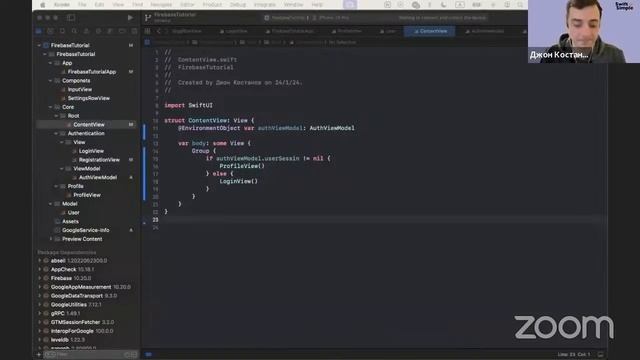Screen dimensions: 640x360
Task: Select GoogleService-Info file in navigator
Action: [86, 230]
